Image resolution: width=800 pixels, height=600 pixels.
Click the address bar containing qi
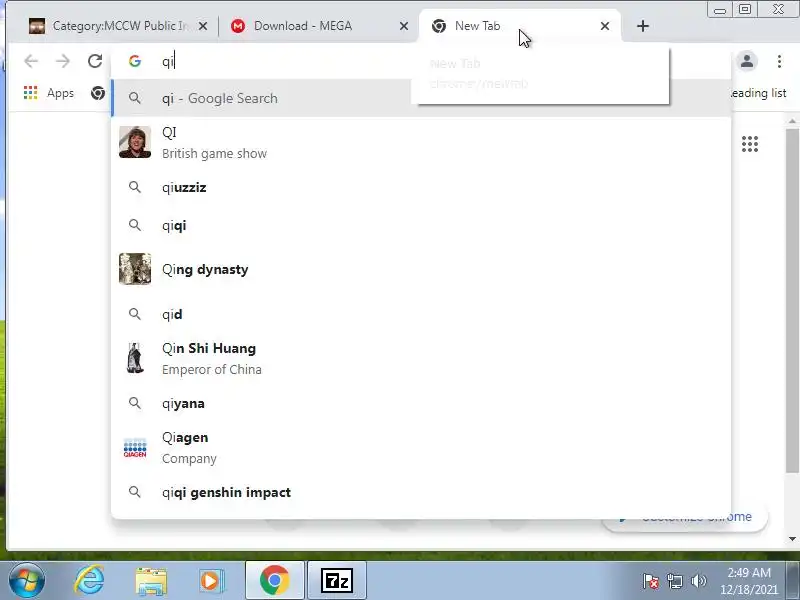point(421,61)
